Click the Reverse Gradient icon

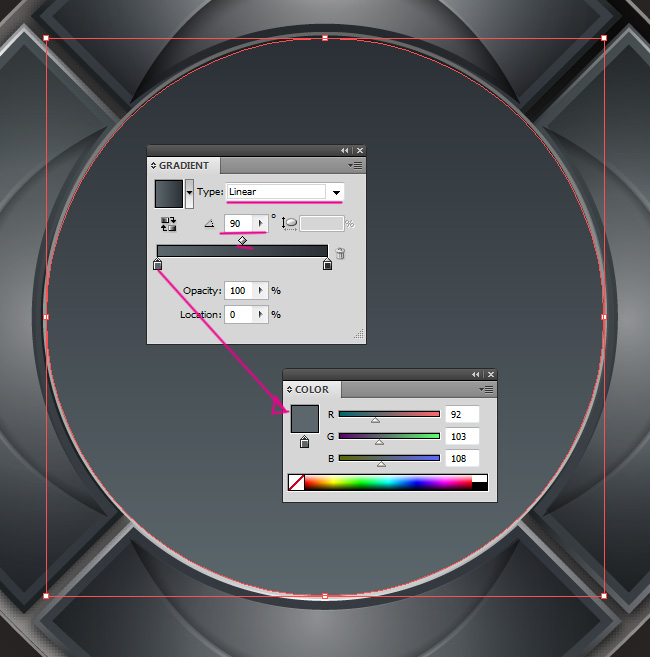coord(168,224)
